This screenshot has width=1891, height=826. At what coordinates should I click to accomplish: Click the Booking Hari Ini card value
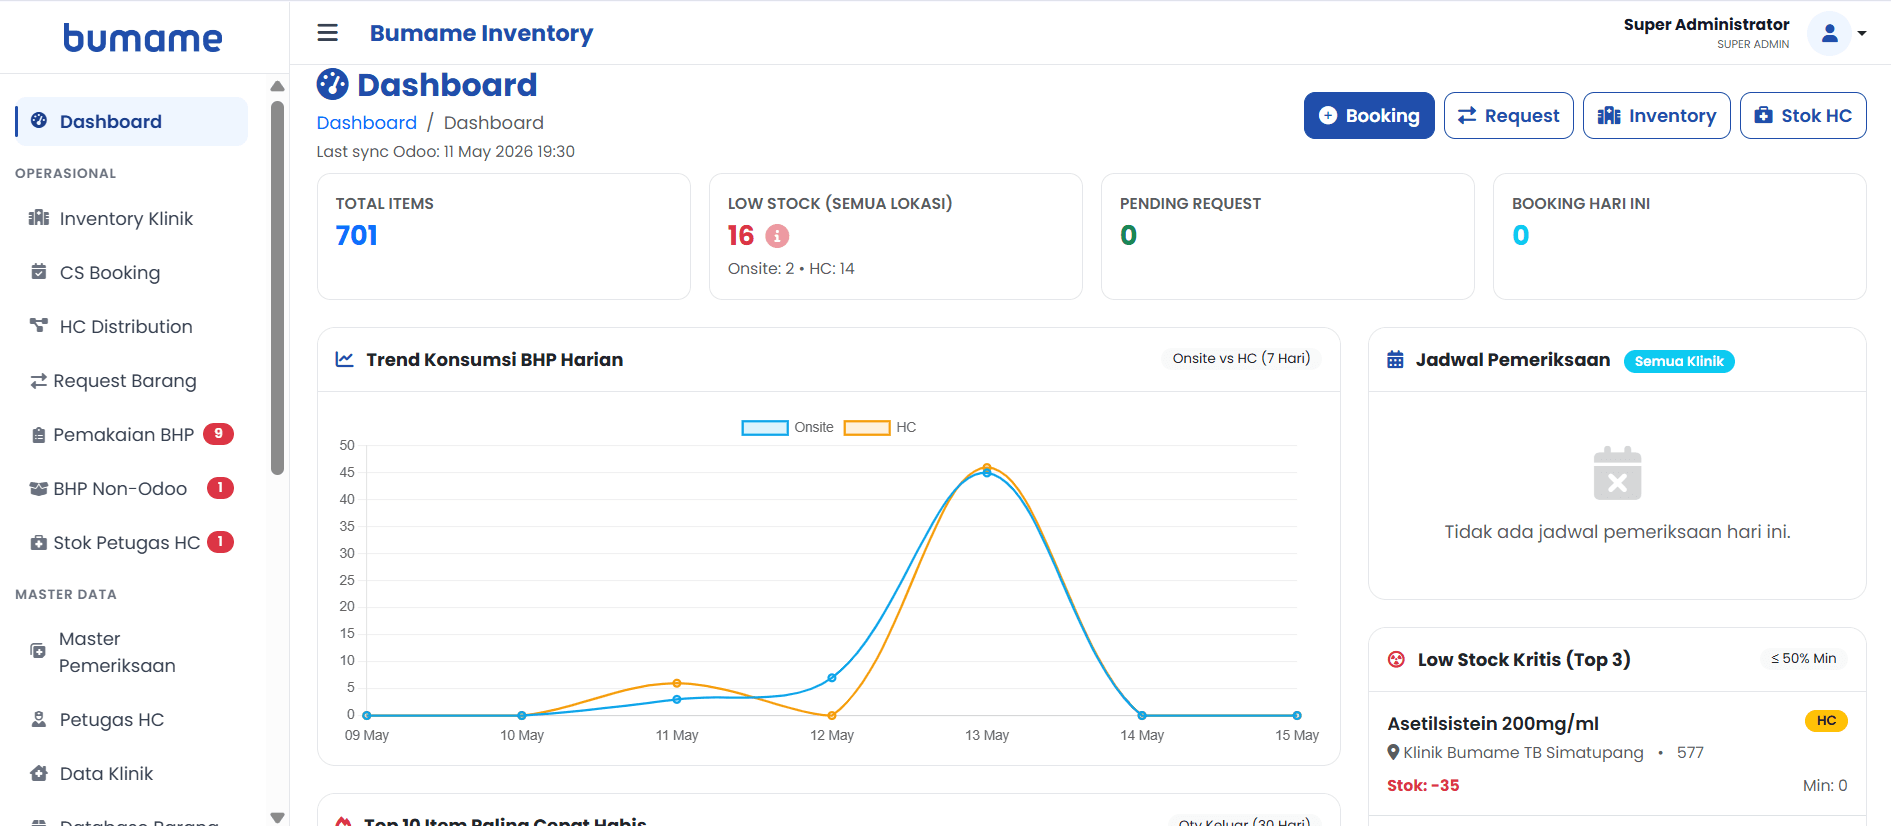click(1520, 235)
